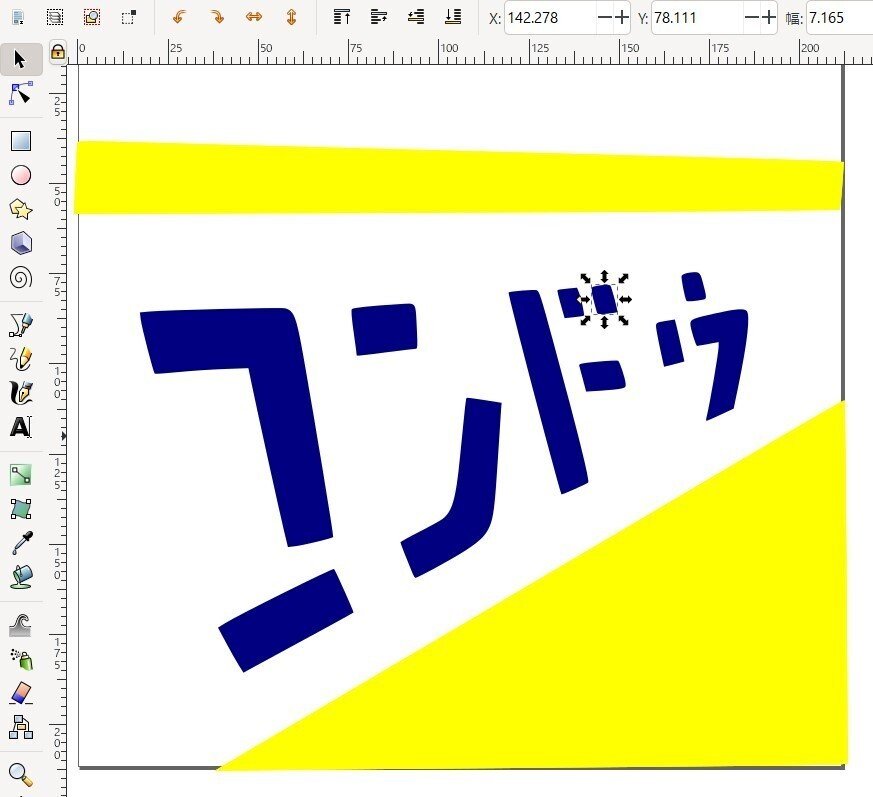Select the Rectangle tool
This screenshot has width=873, height=797.
[x=21, y=141]
